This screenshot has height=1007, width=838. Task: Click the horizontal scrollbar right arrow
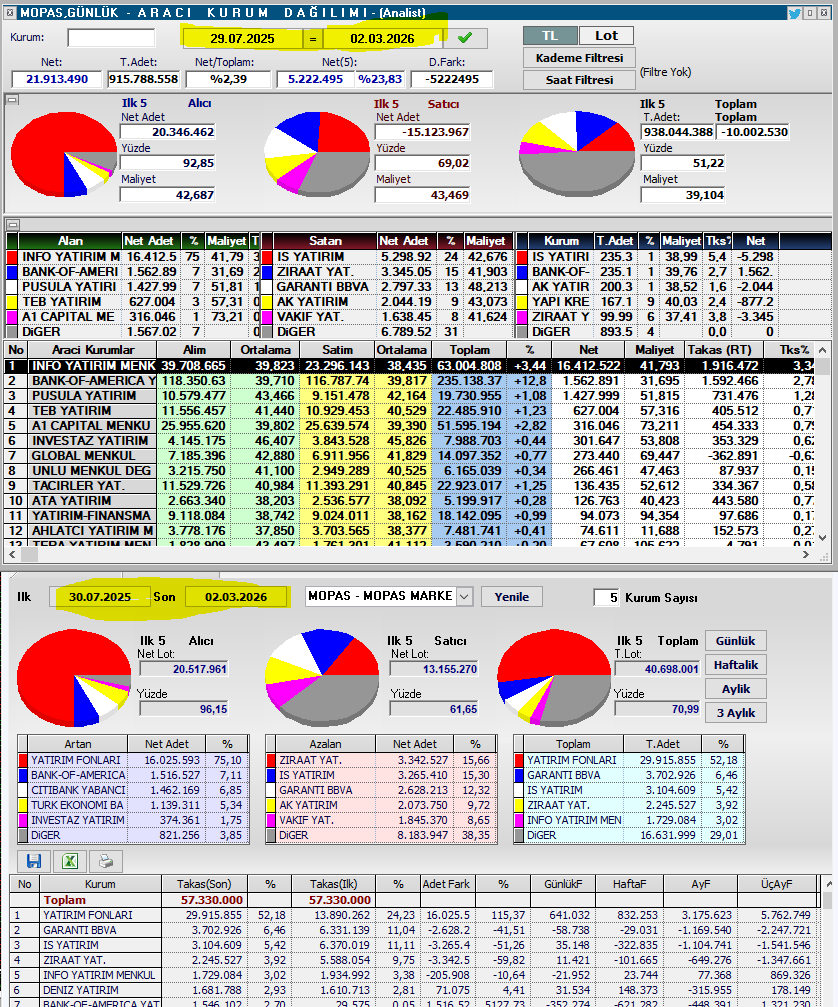806,554
